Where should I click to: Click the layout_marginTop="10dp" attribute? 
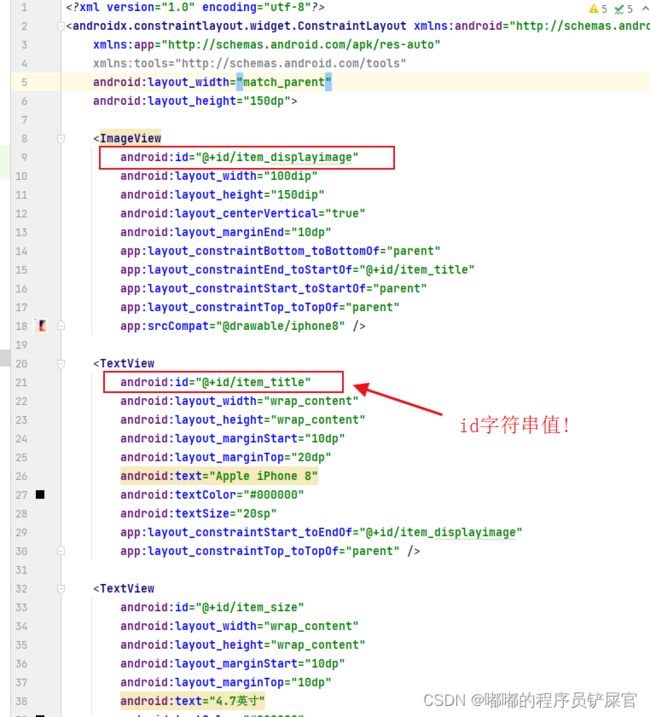(x=226, y=682)
